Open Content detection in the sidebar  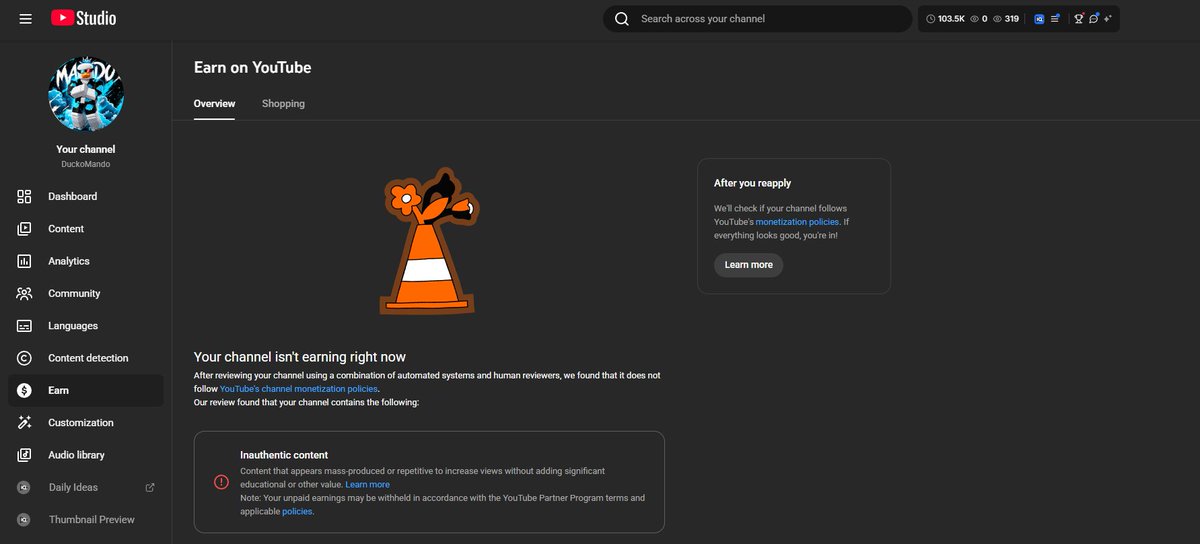click(x=86, y=358)
